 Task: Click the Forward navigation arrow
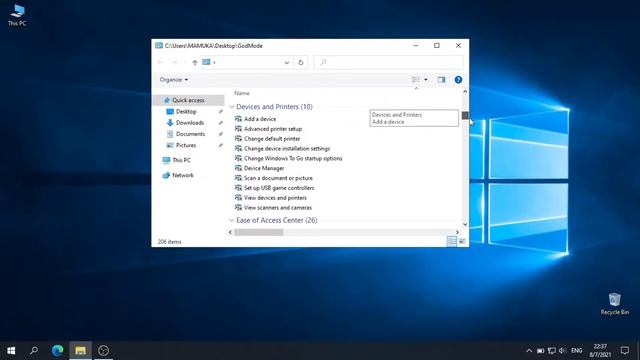[174, 62]
